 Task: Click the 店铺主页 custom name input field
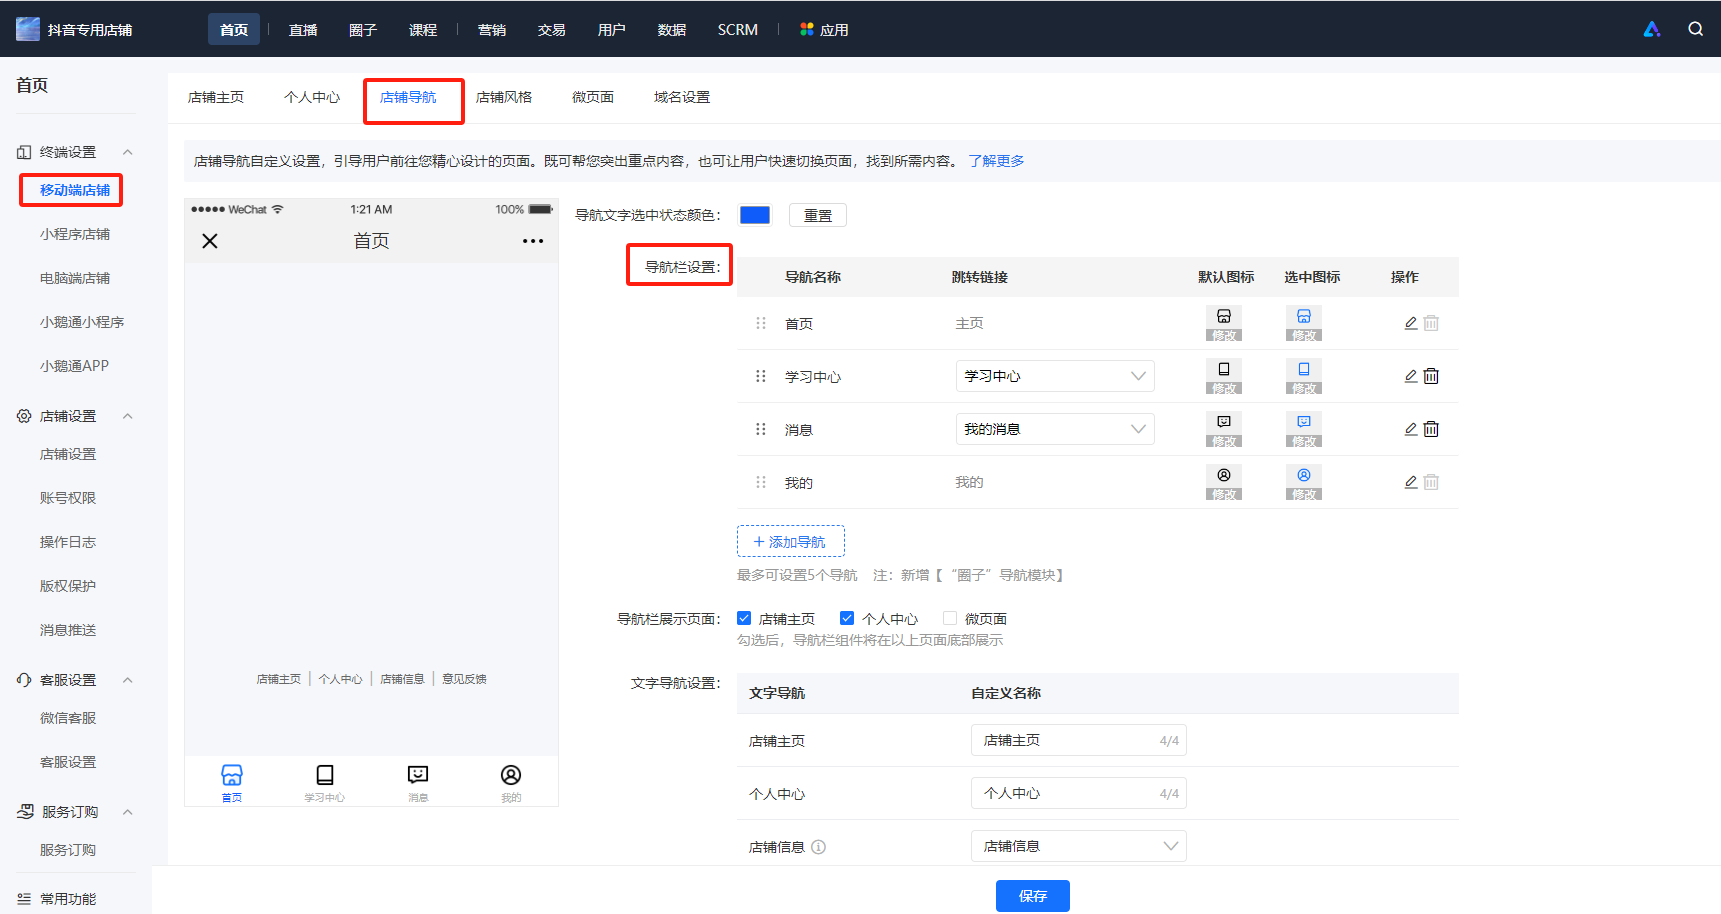(x=1079, y=740)
